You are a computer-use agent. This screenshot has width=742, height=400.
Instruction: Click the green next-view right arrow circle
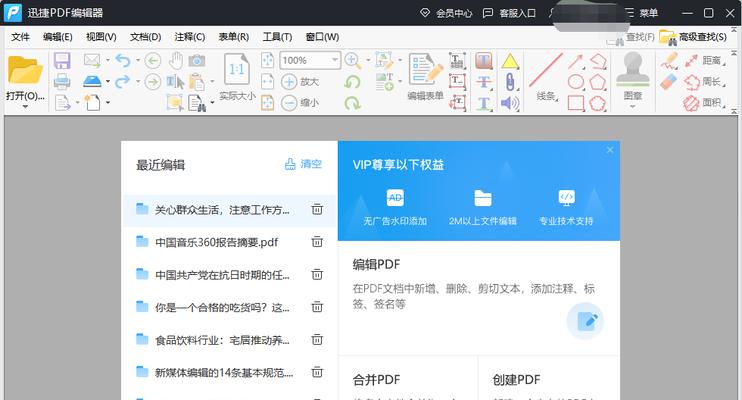point(152,82)
